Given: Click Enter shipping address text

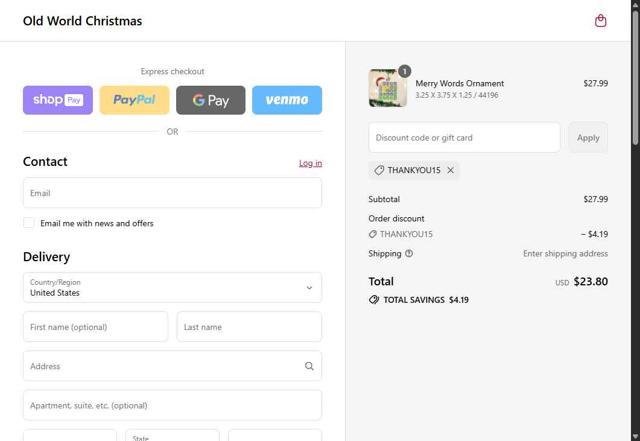Looking at the screenshot, I should pos(565,254).
